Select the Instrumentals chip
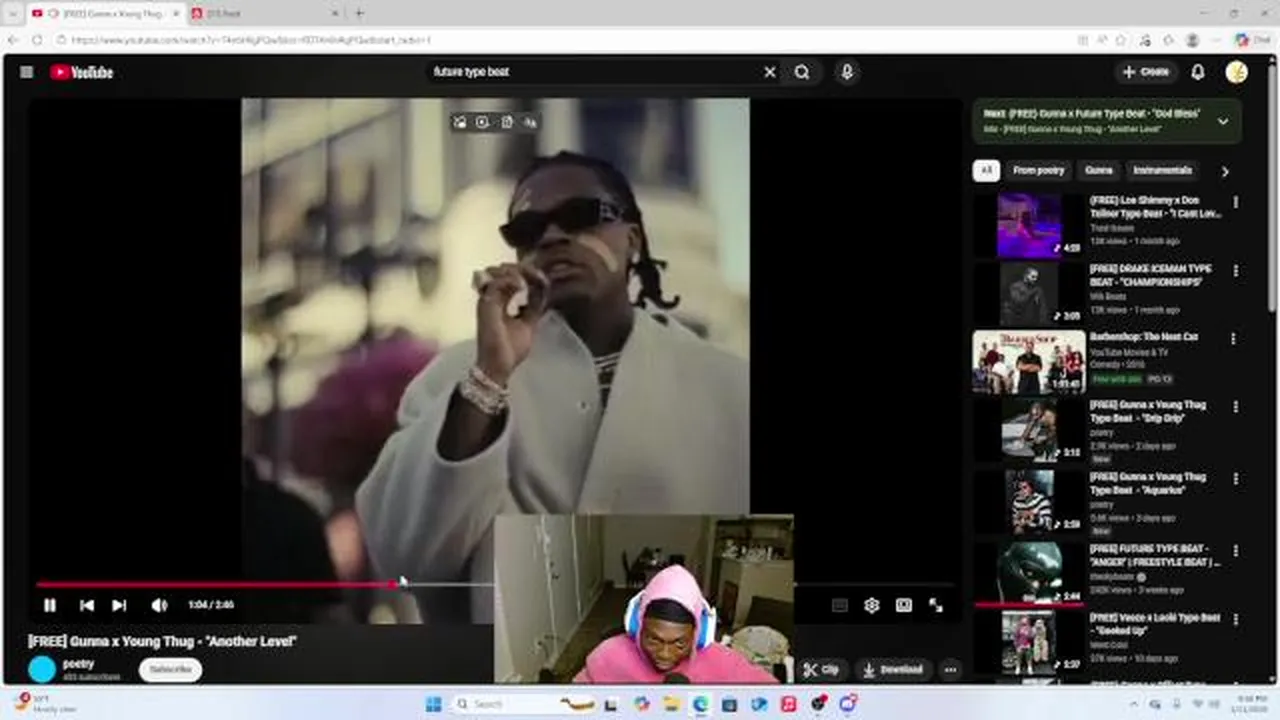The image size is (1280, 720). pos(1162,170)
